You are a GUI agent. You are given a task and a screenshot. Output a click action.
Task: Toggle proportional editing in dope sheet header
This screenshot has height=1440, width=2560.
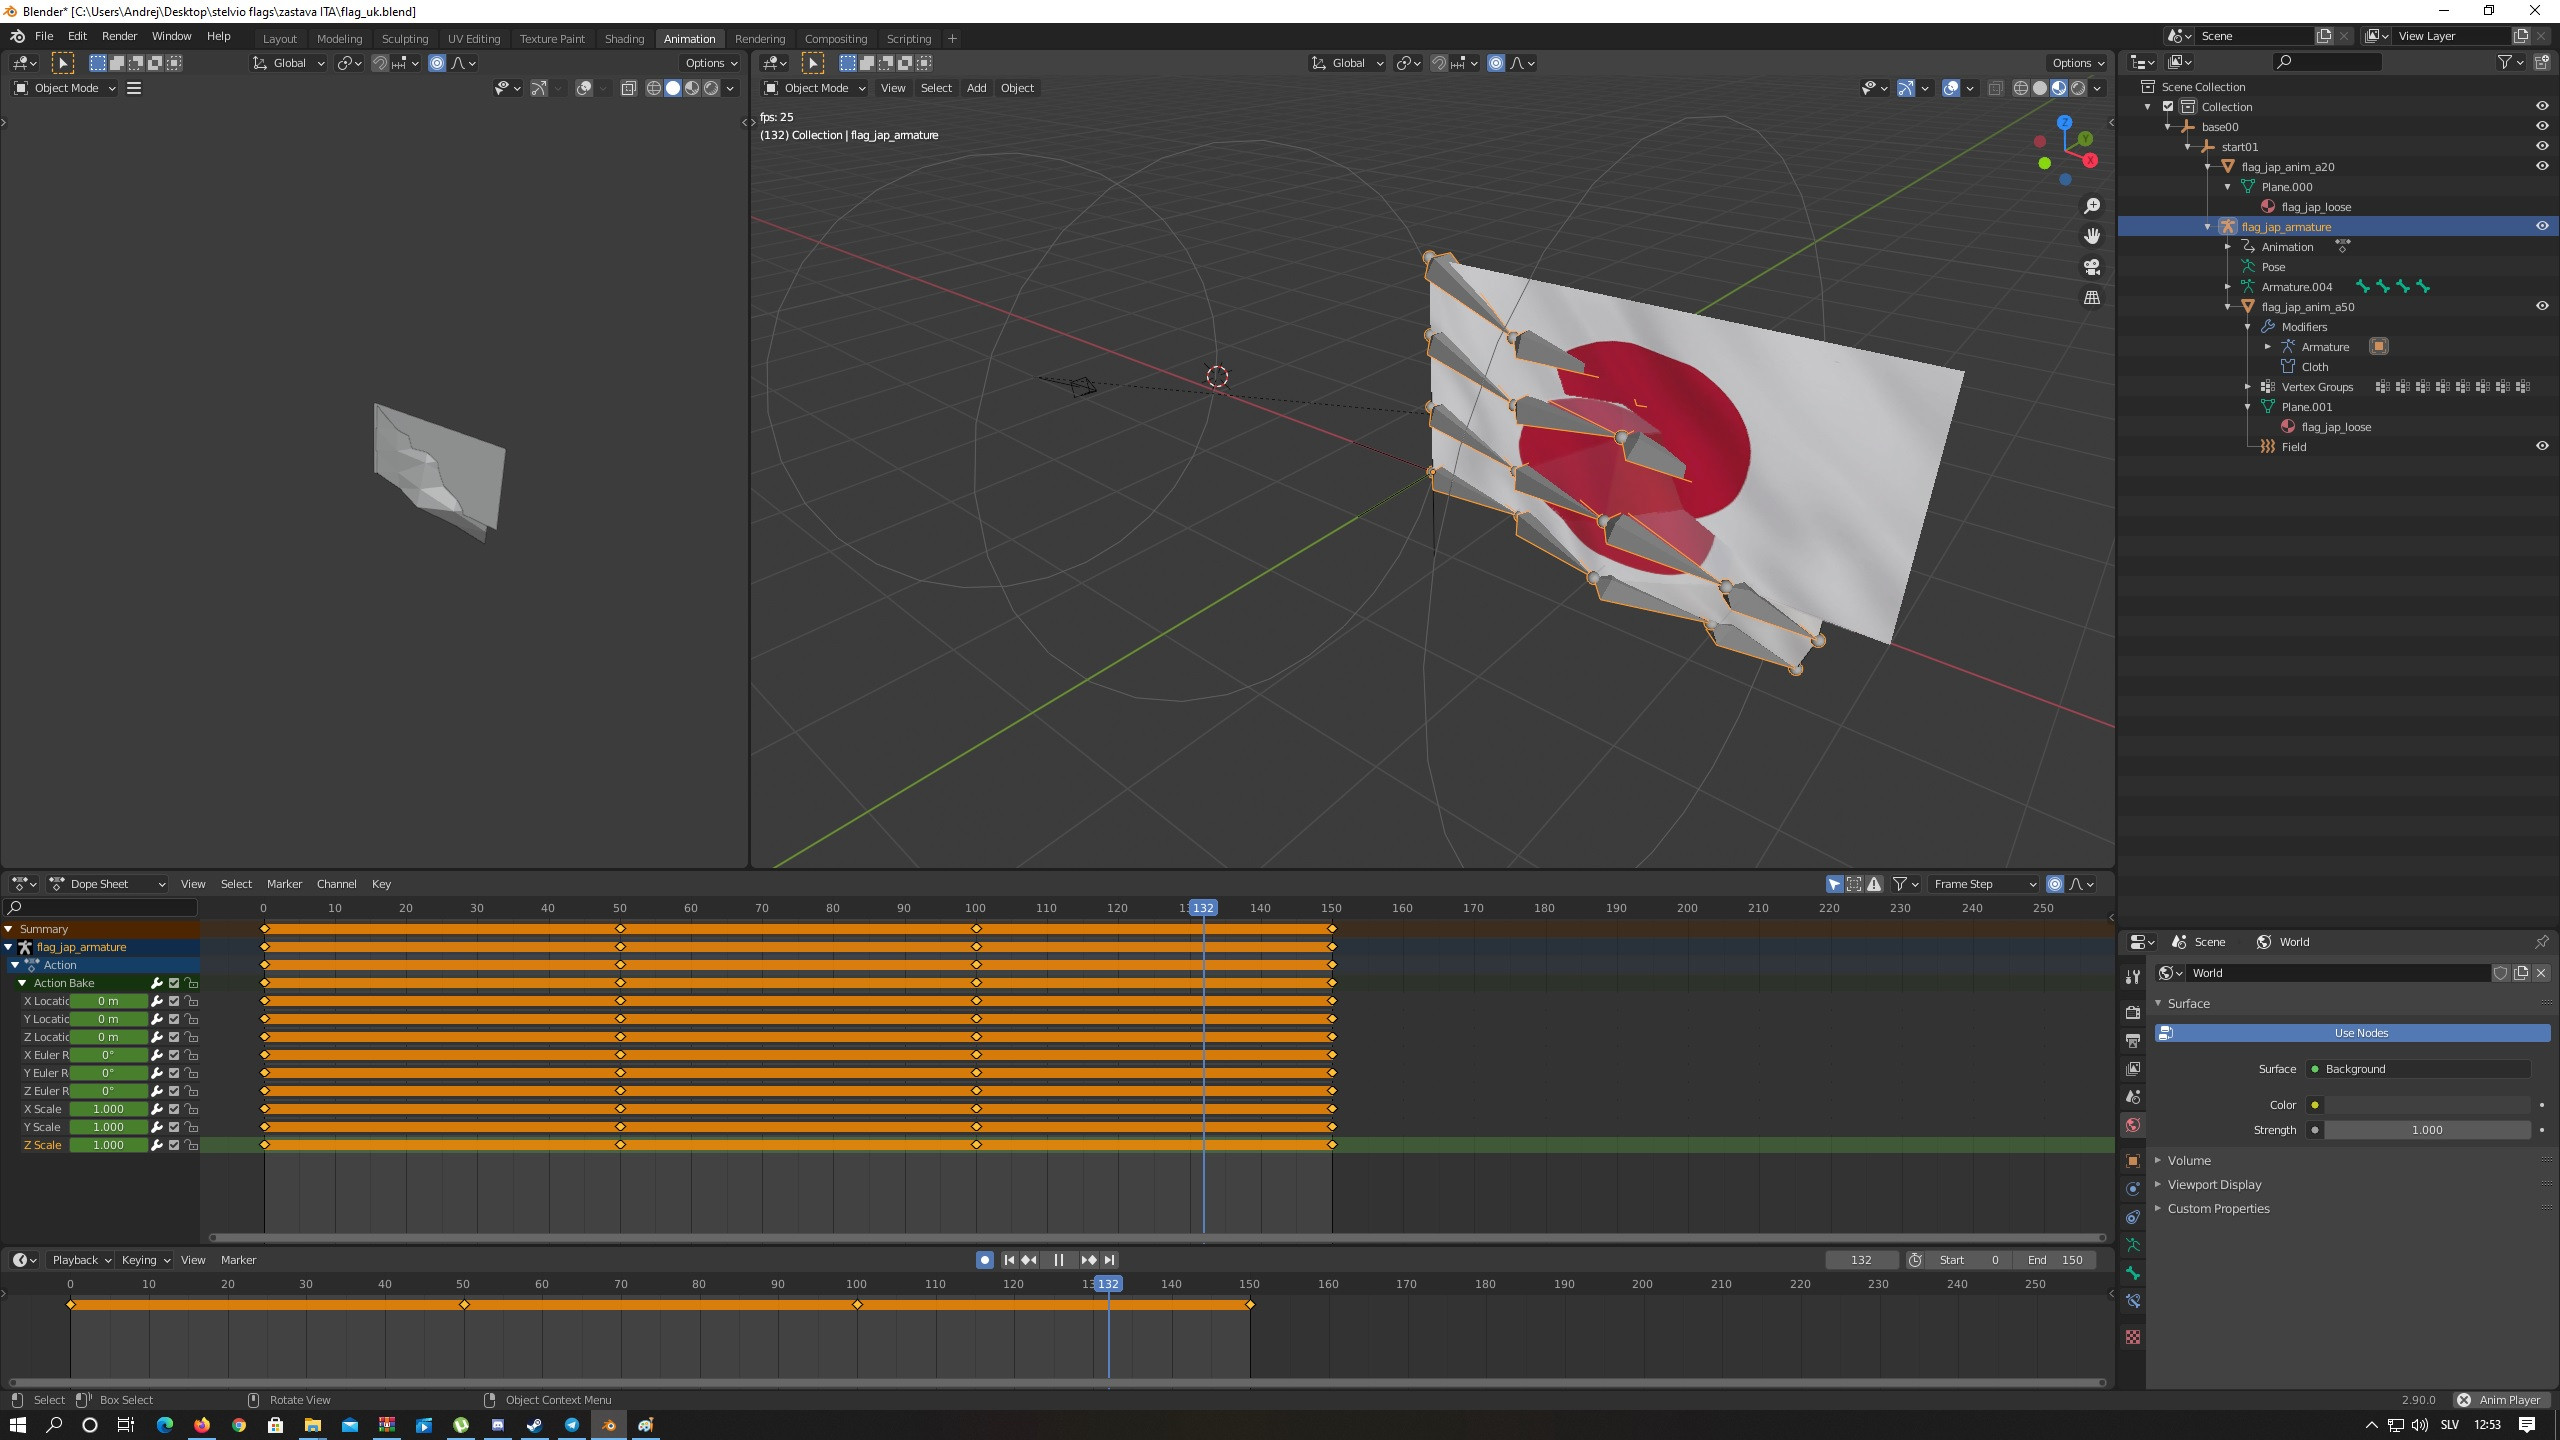(2055, 884)
